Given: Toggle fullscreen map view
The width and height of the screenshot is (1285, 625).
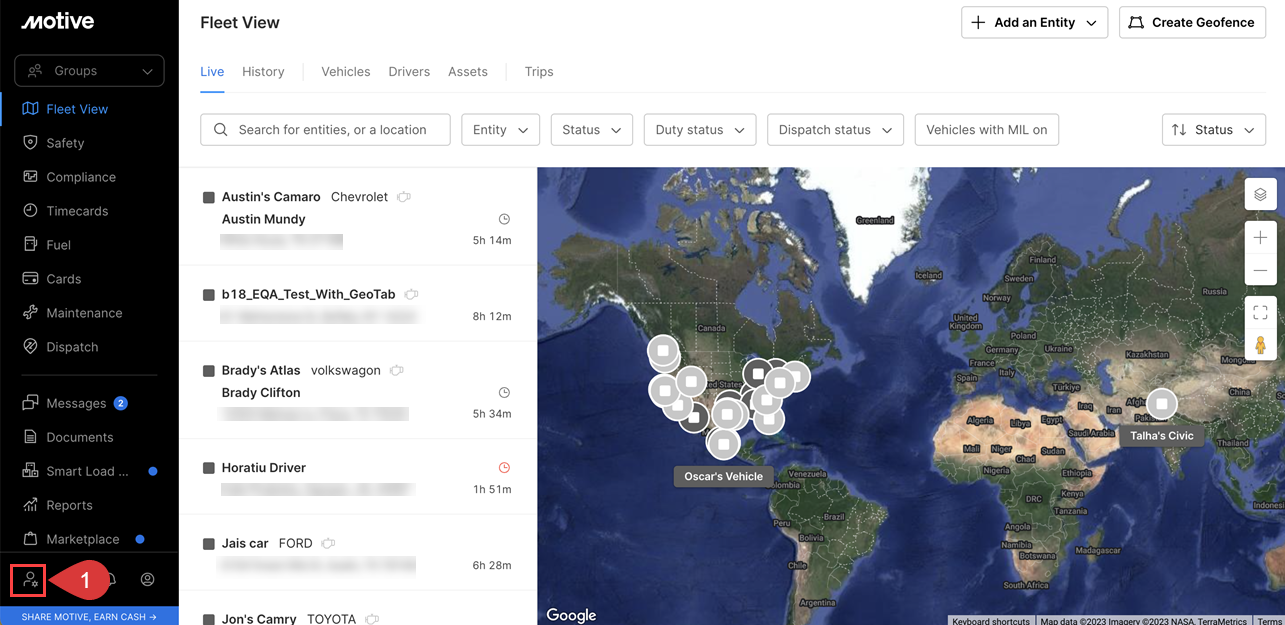Looking at the screenshot, I should pos(1260,313).
